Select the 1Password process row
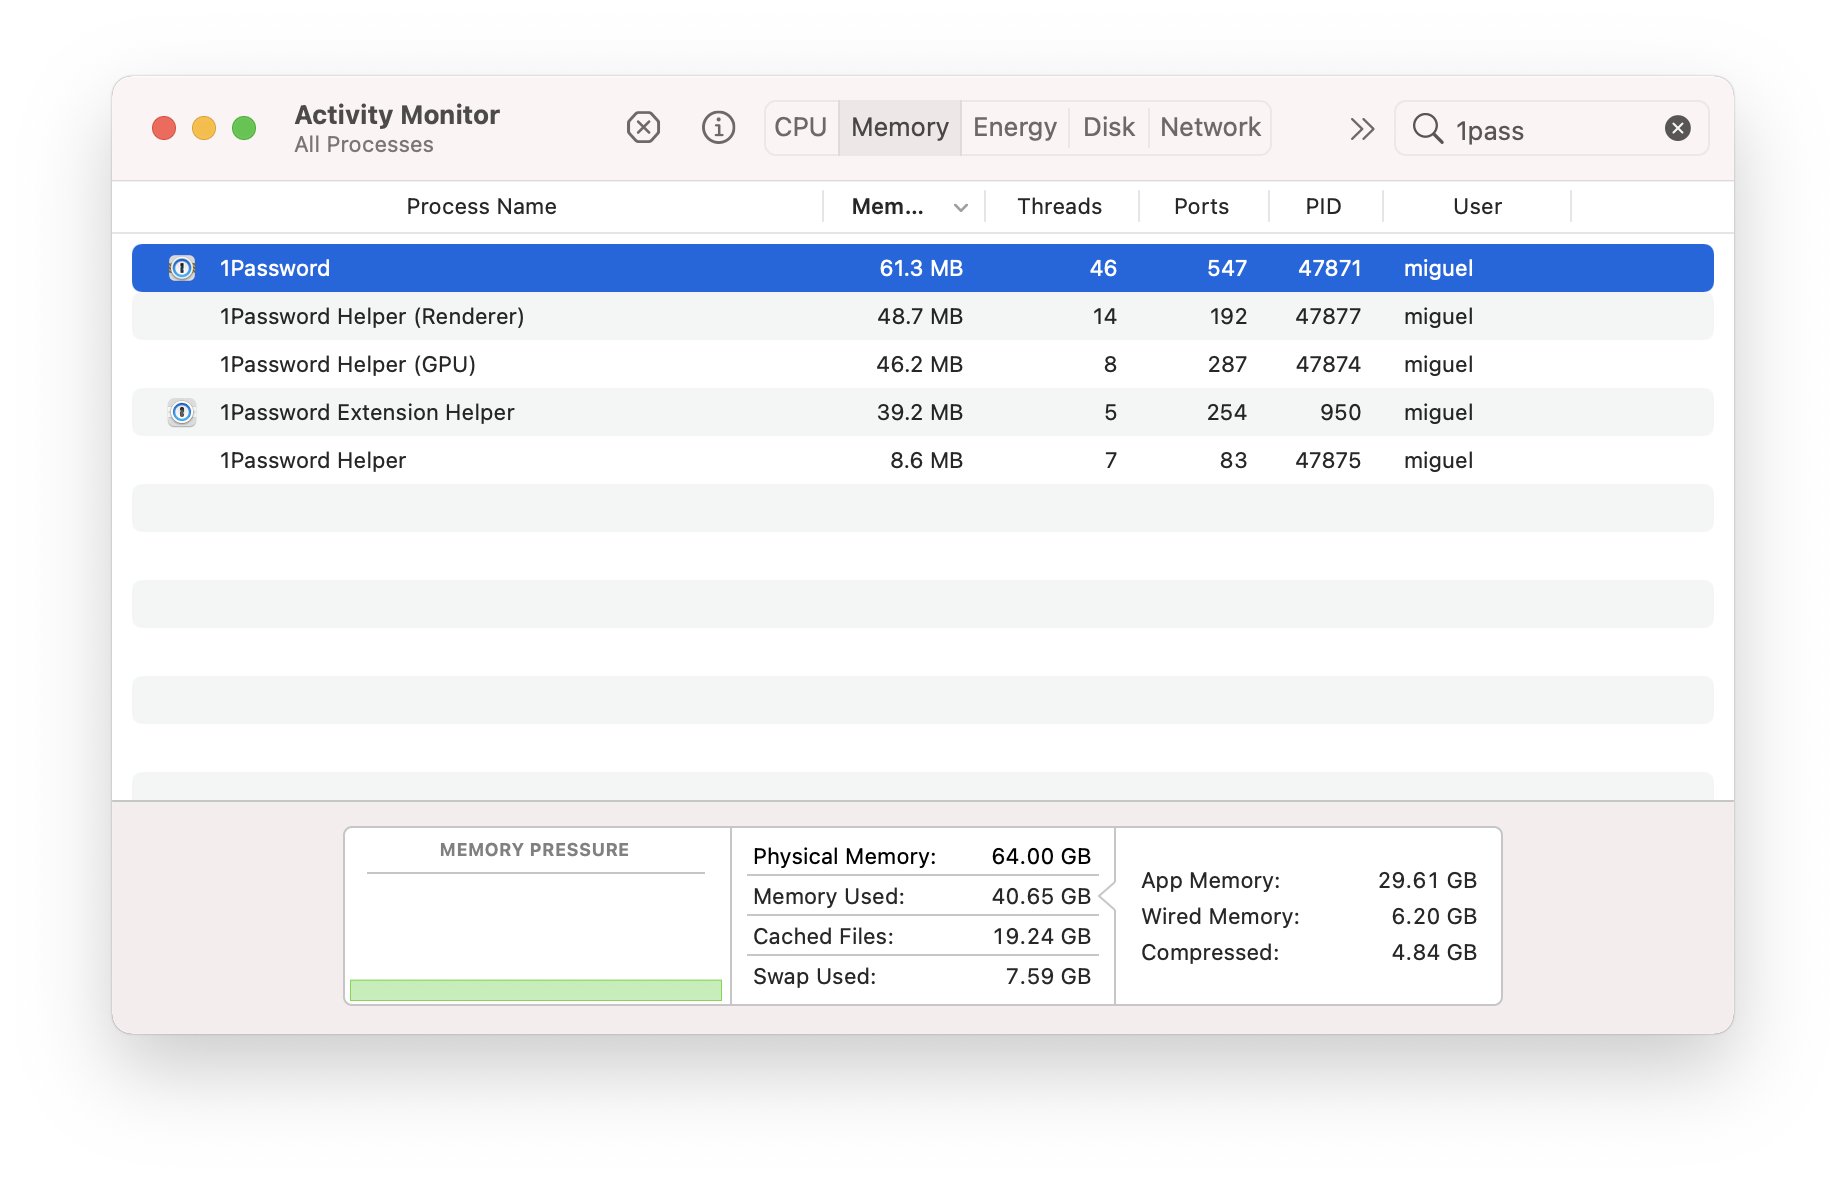Viewport: 1846px width, 1182px height. 923,268
